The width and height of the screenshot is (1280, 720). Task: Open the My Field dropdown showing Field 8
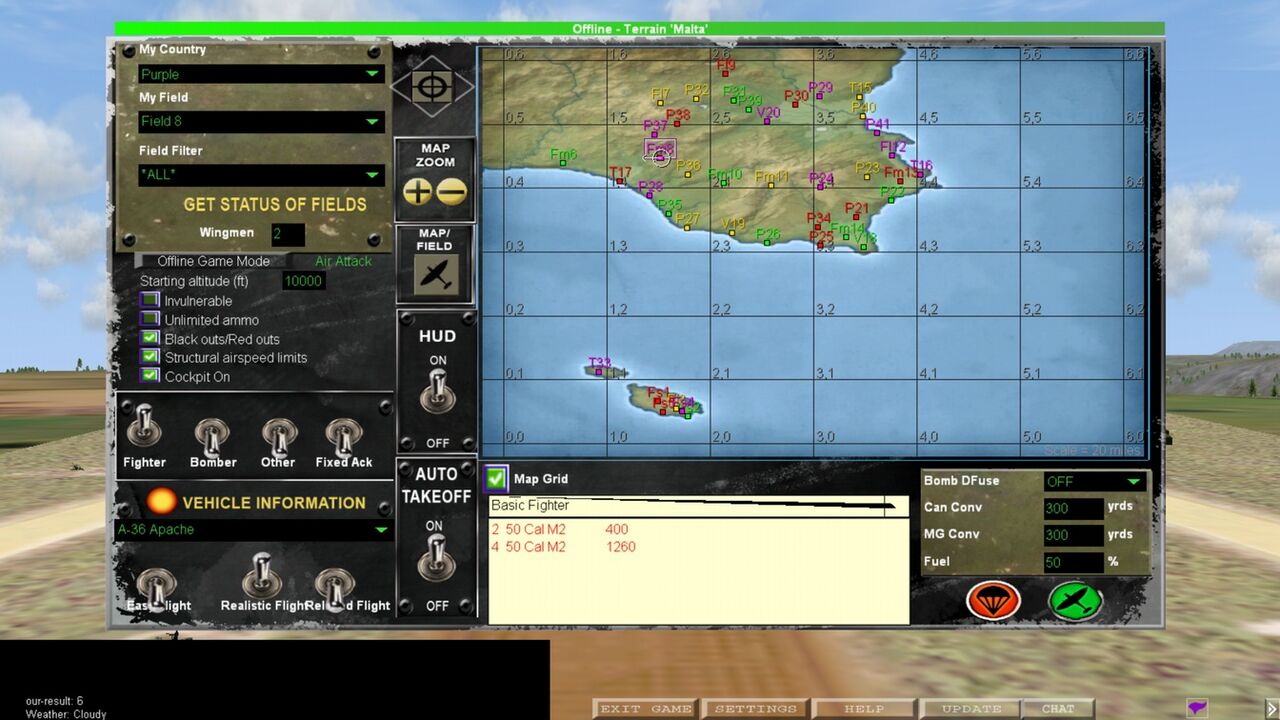261,122
